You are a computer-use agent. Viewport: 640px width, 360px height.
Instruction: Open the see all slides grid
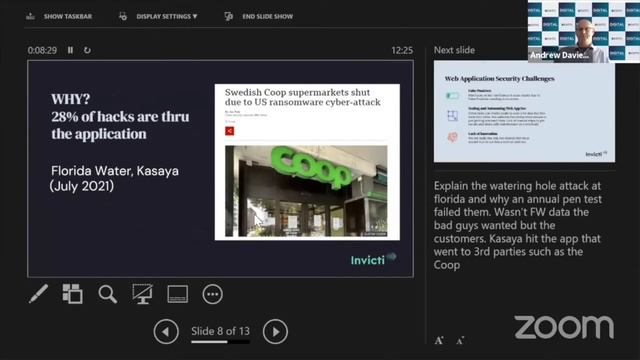(x=73, y=294)
